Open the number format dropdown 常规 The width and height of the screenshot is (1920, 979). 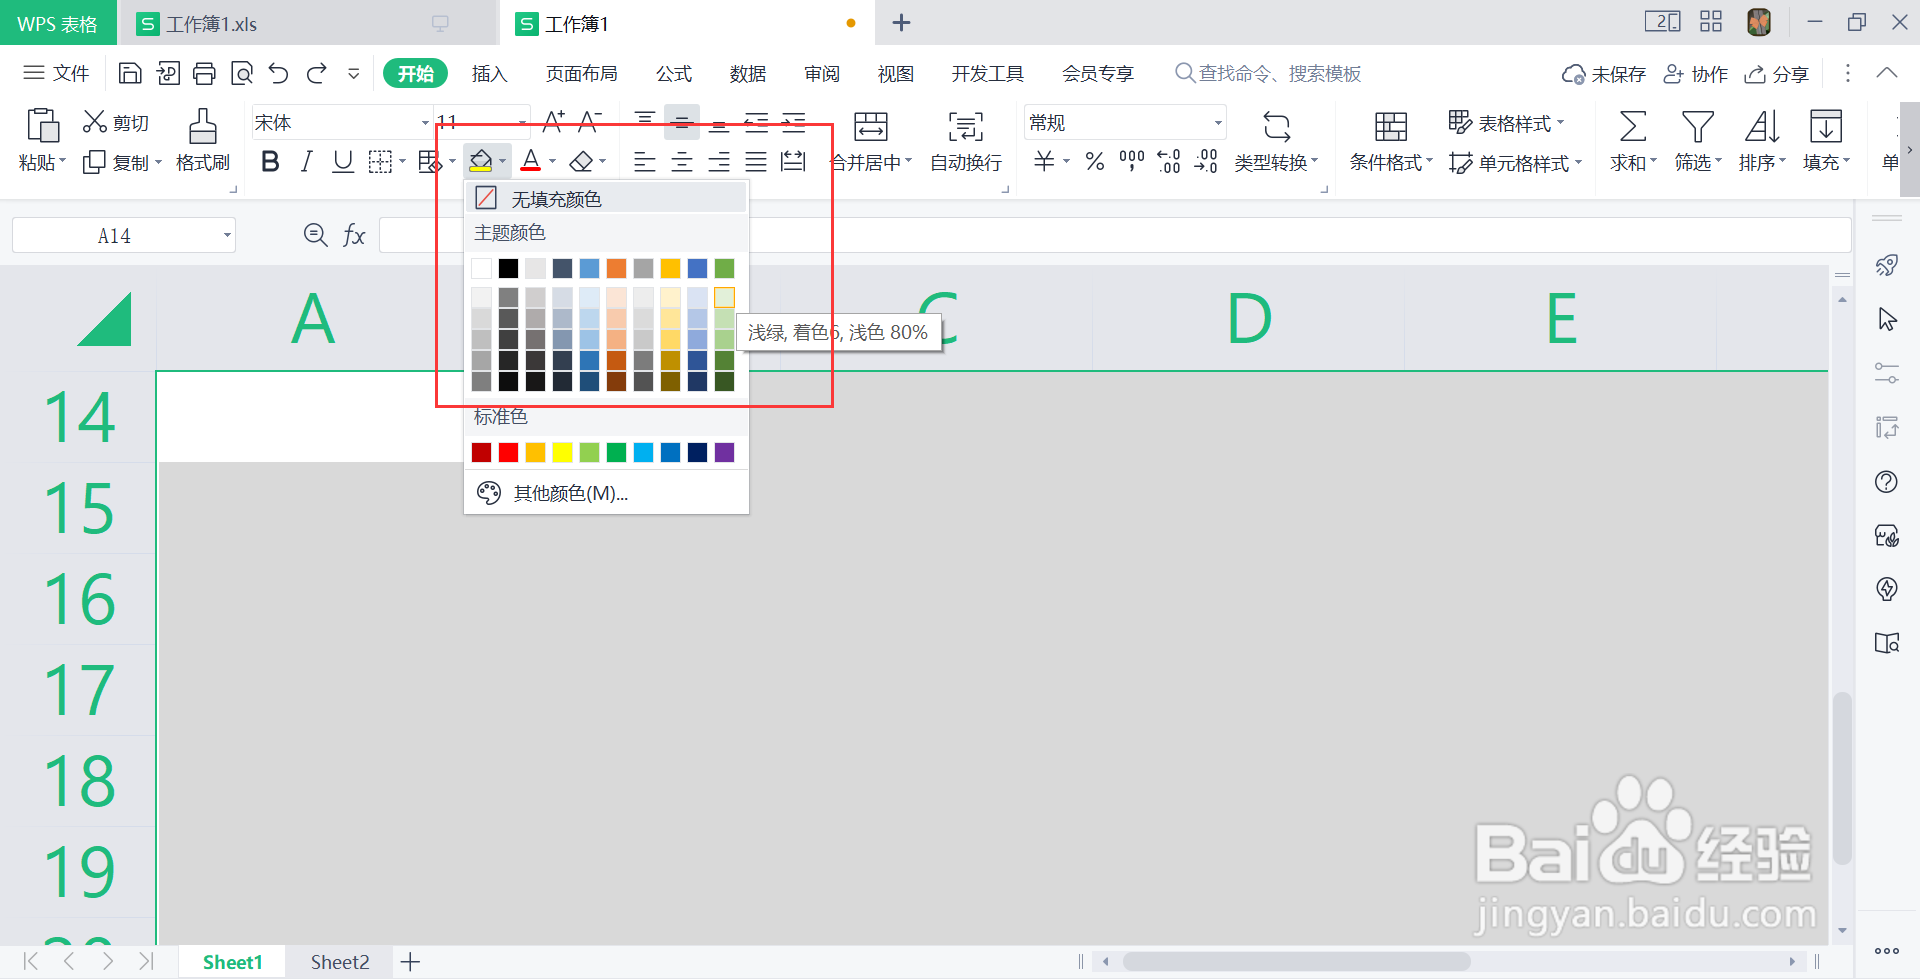(x=1218, y=123)
